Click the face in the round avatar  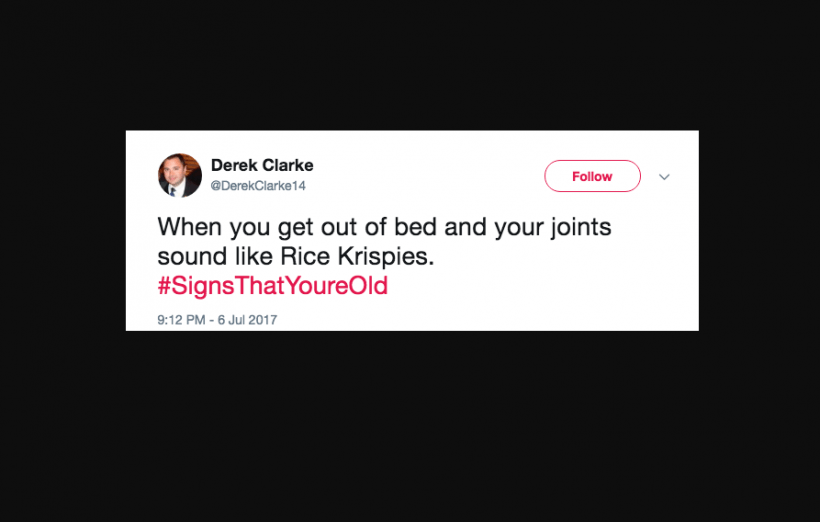click(x=176, y=169)
